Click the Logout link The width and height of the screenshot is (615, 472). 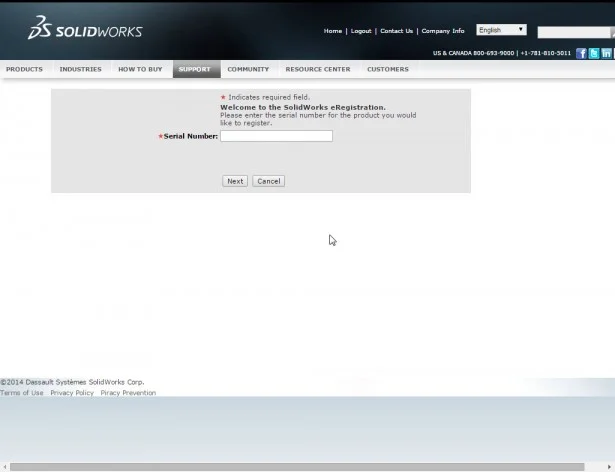coord(360,31)
